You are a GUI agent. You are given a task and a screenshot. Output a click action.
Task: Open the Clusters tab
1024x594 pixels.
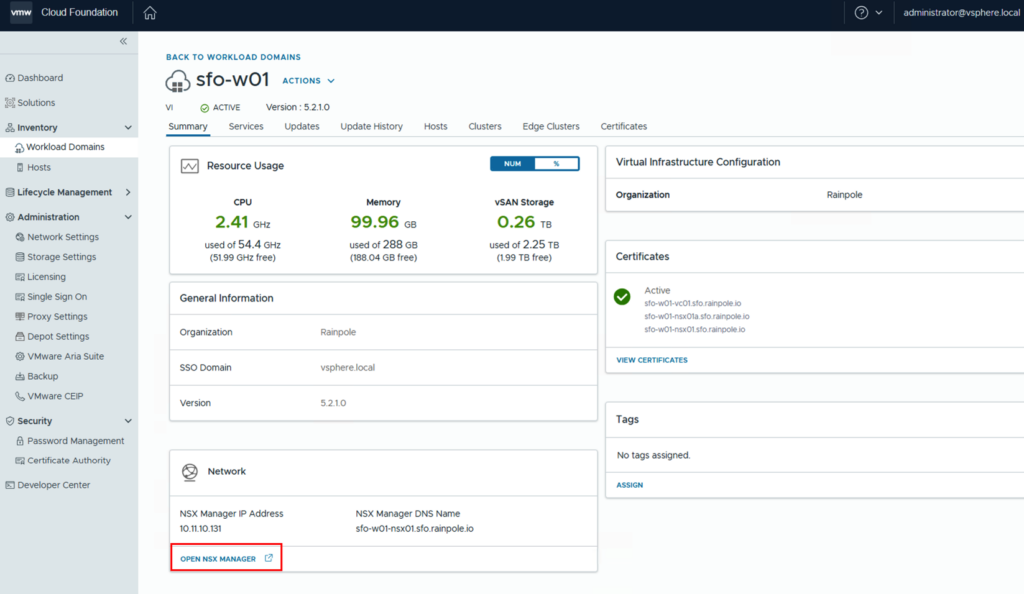click(485, 127)
